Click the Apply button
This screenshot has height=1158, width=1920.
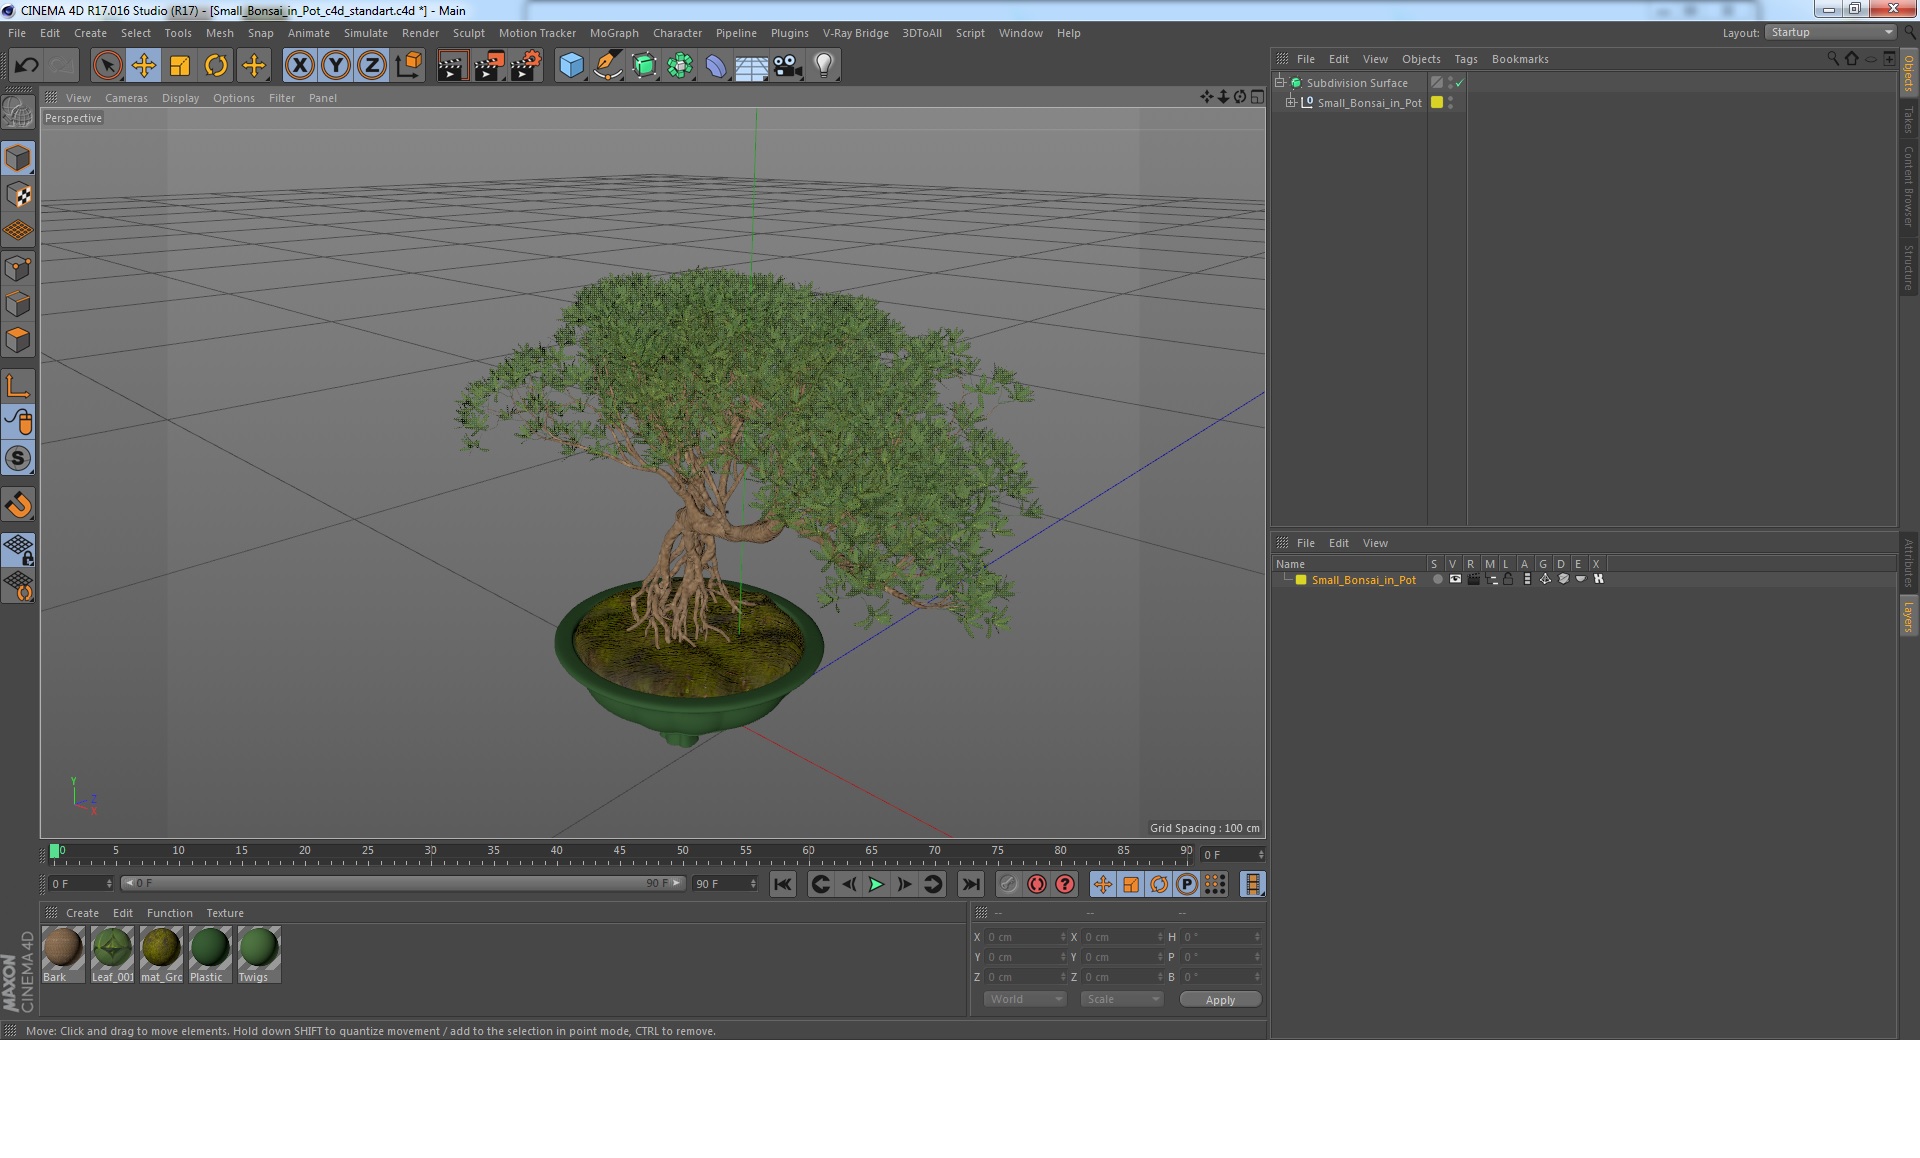coord(1220,999)
